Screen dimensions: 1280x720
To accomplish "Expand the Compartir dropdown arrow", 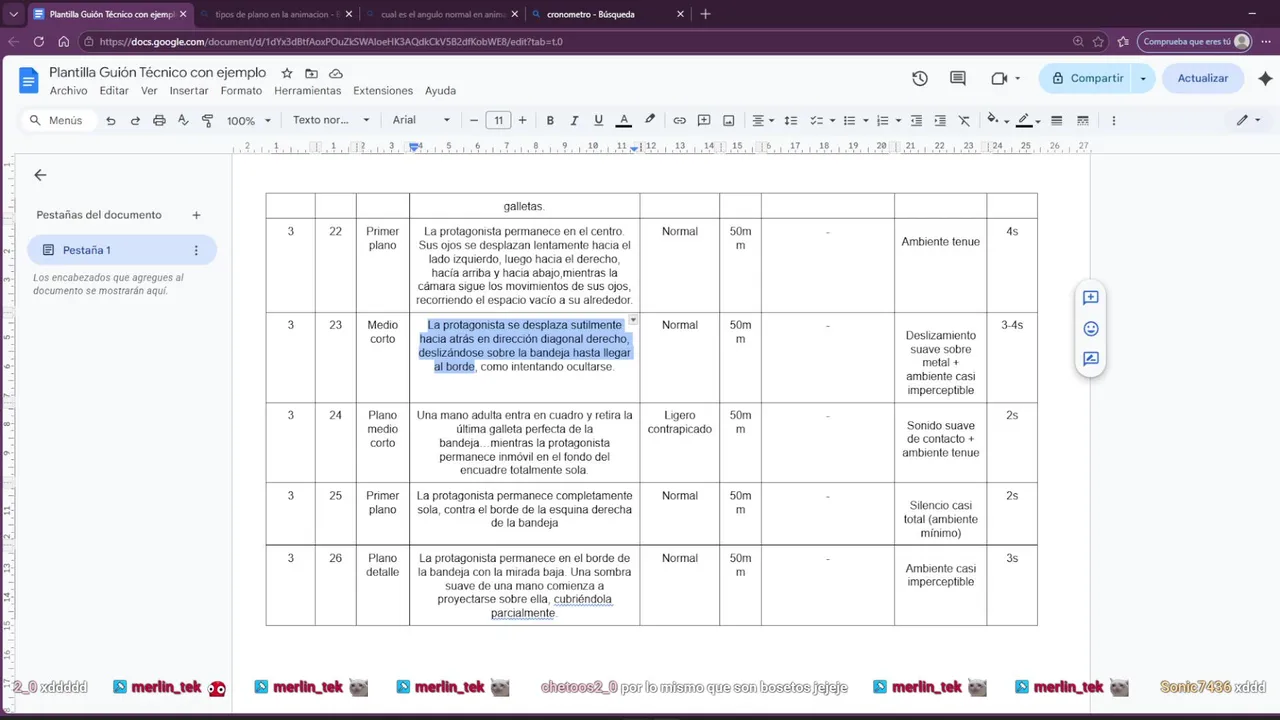I will coord(1143,78).
